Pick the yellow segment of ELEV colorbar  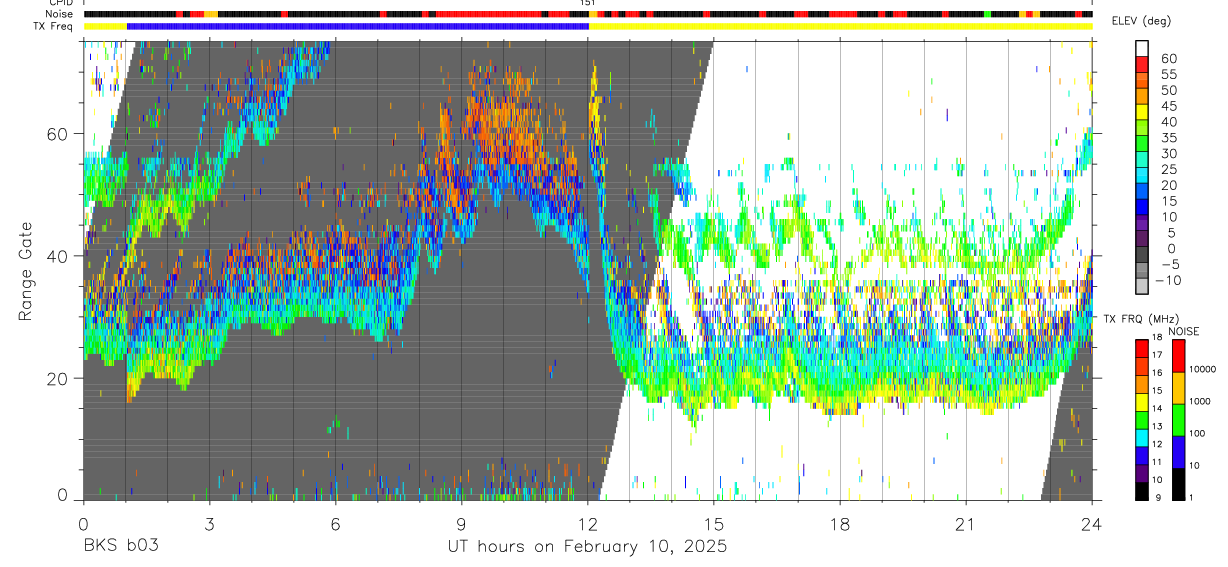[1142, 112]
